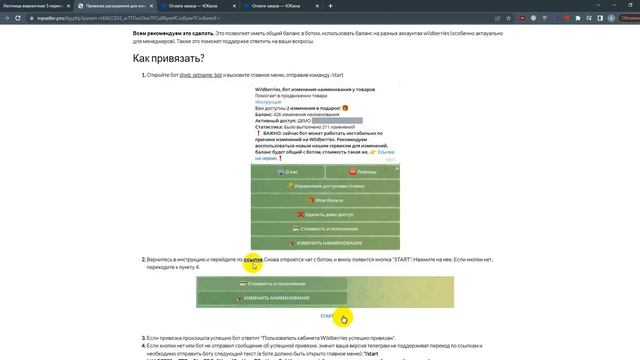The image size is (640, 360).
Task: Share this page using the share icon
Action: click(497, 18)
